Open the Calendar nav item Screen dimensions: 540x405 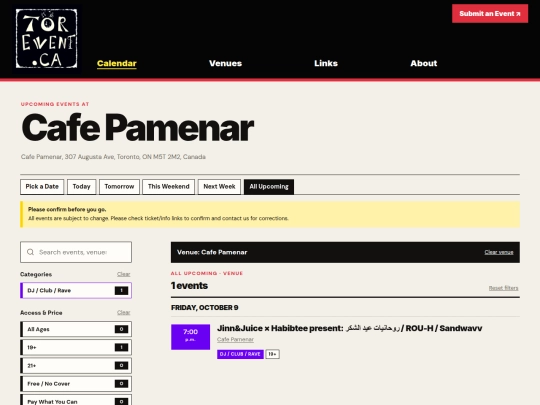pyautogui.click(x=117, y=63)
